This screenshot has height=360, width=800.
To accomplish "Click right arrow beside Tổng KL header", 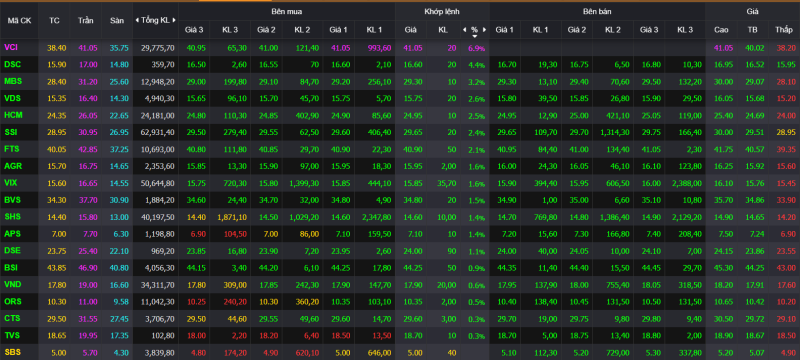I will pyautogui.click(x=174, y=20).
